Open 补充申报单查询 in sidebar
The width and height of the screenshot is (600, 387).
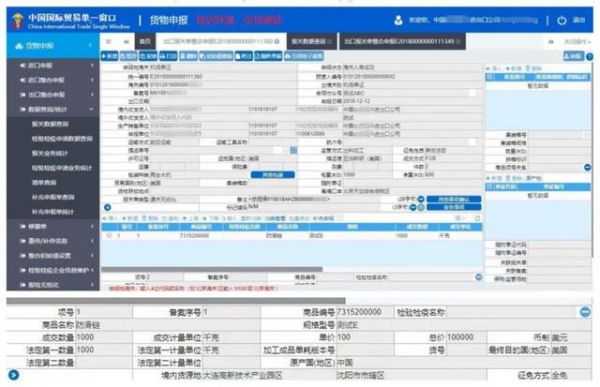(53, 197)
